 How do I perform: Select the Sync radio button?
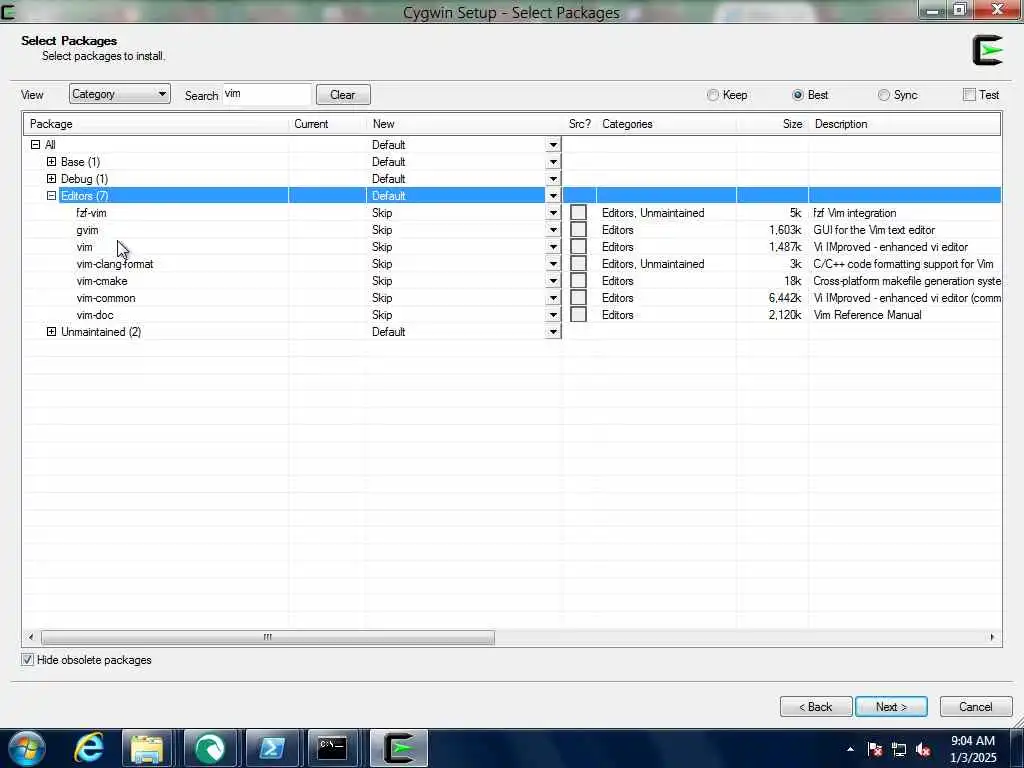click(884, 95)
